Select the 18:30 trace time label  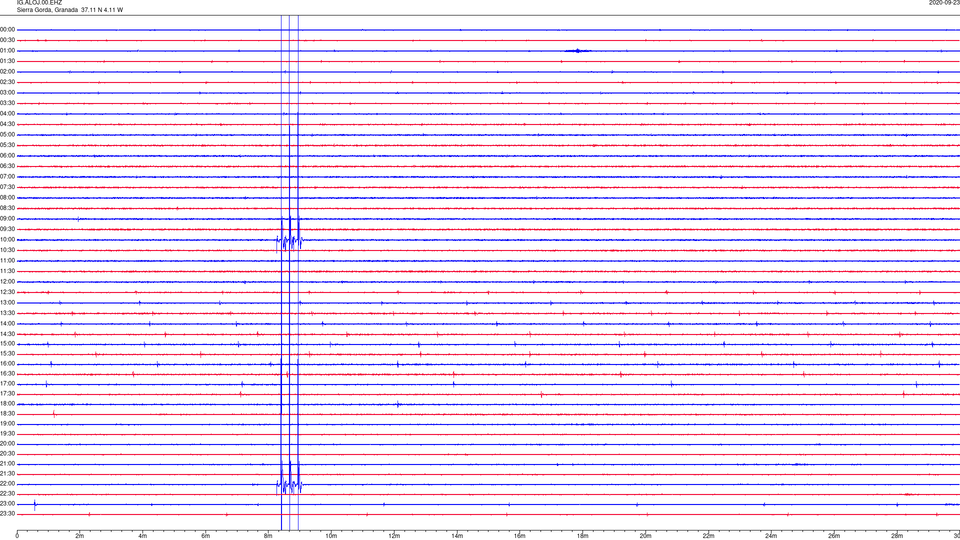[x=8, y=414]
